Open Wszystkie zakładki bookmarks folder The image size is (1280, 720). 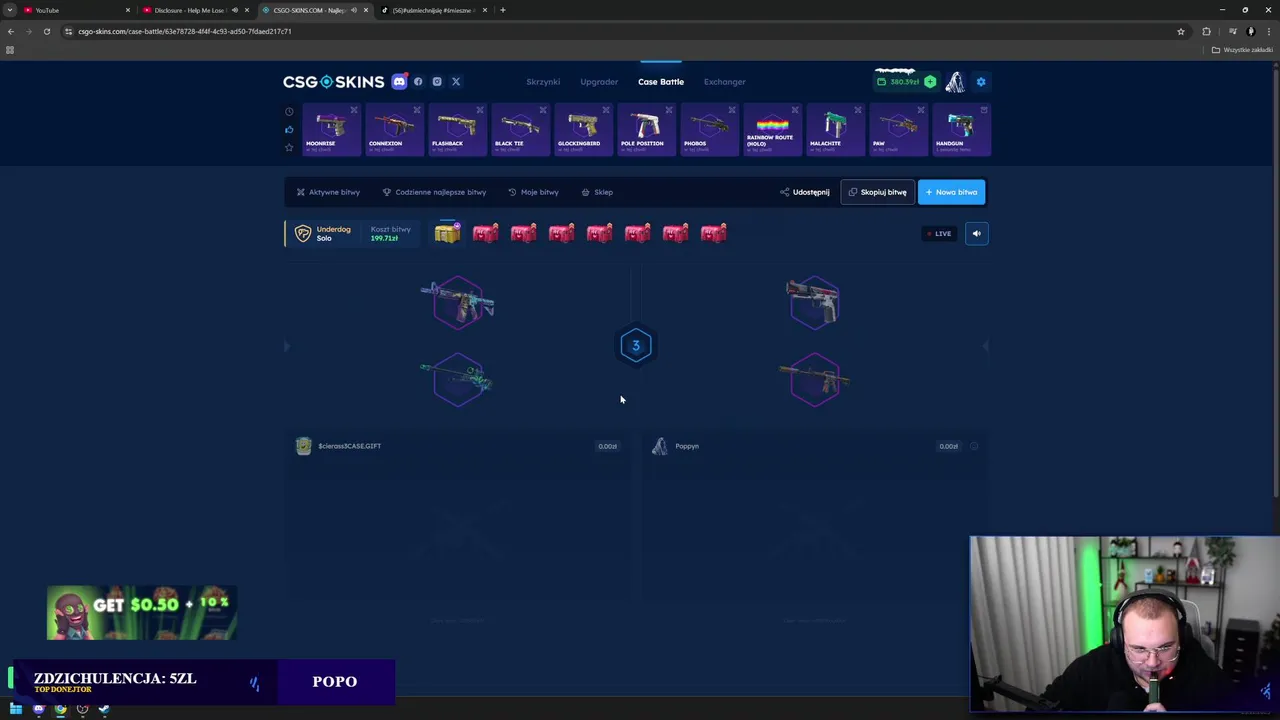click(1243, 50)
